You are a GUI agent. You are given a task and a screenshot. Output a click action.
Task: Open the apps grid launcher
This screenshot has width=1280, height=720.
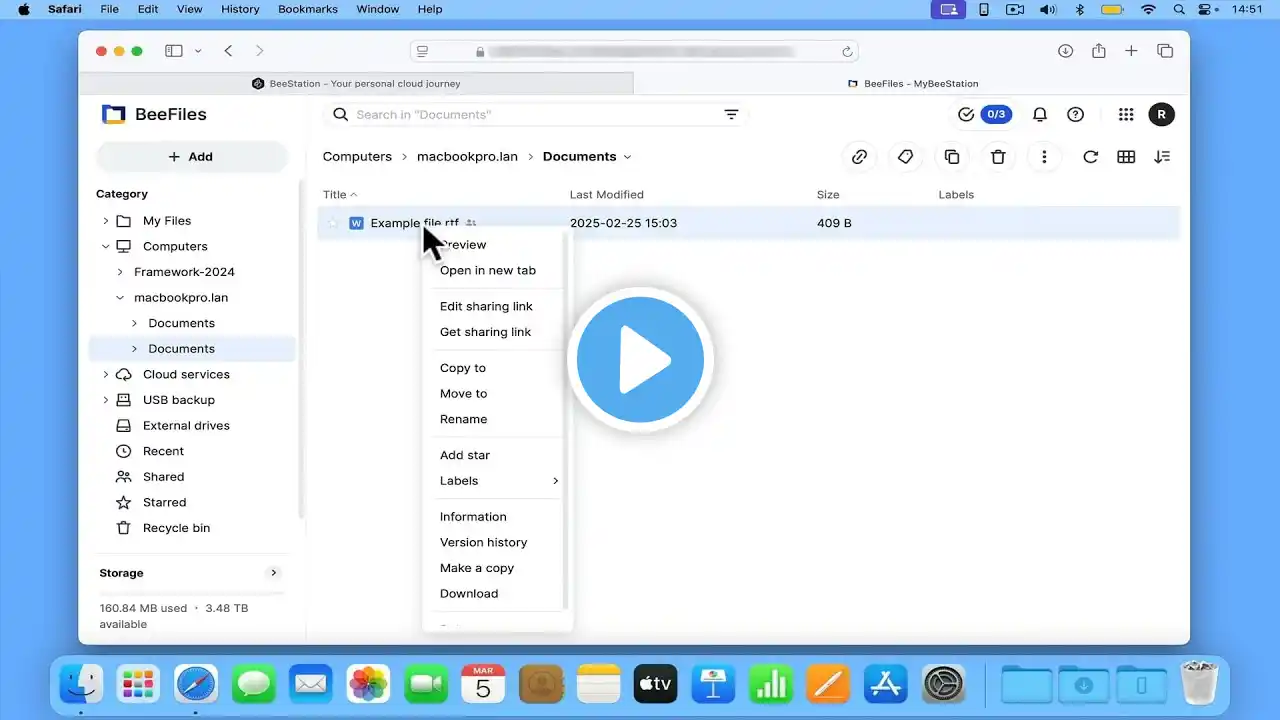coord(1126,115)
